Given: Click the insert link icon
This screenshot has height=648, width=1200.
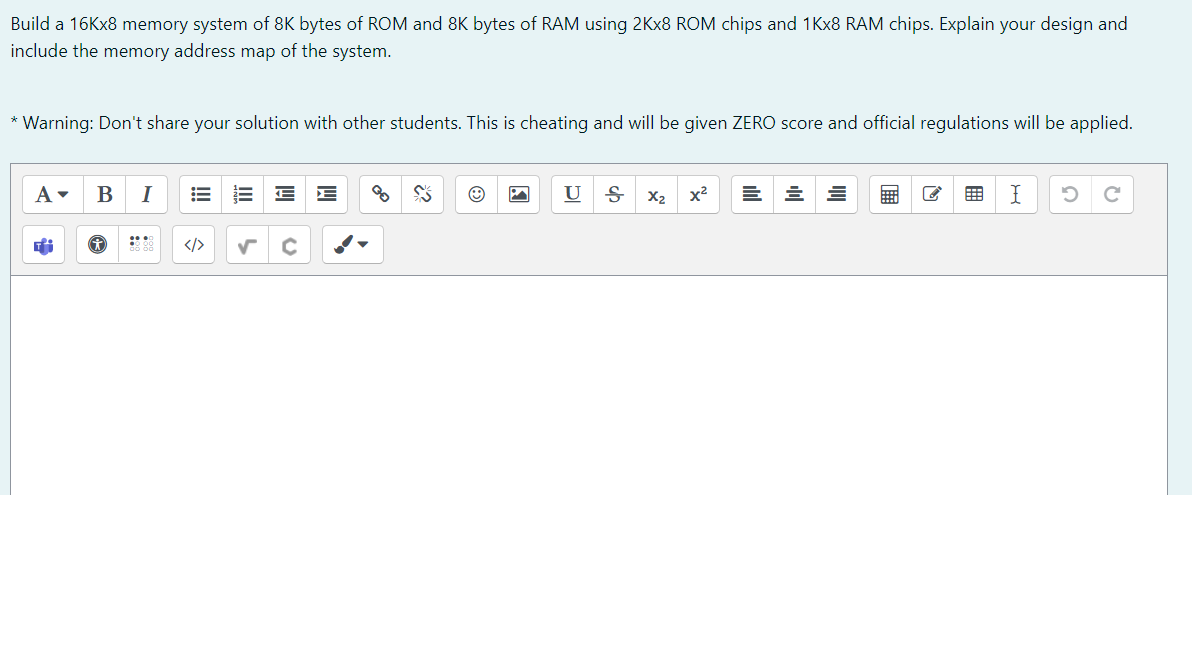Looking at the screenshot, I should 381,194.
